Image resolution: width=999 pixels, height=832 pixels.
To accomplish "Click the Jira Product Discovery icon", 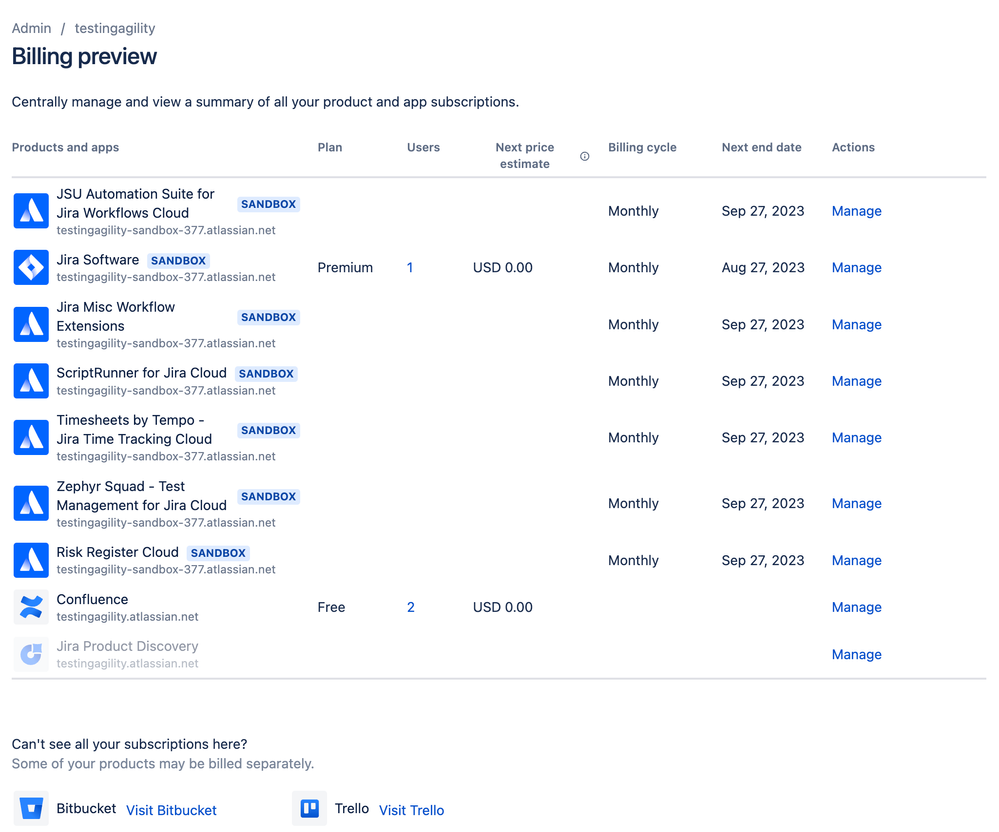I will (x=31, y=654).
